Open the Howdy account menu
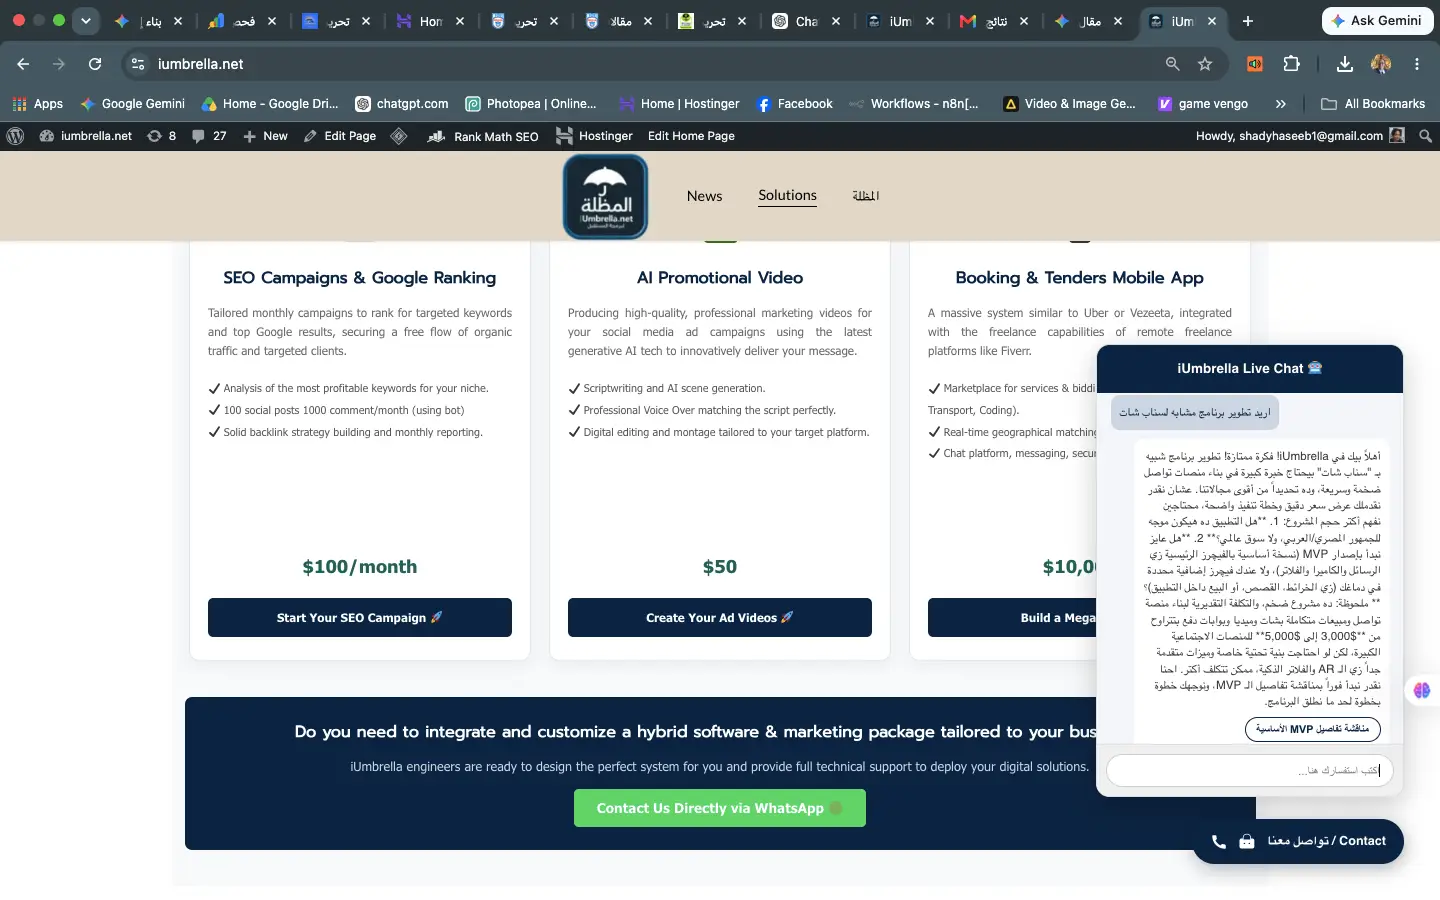Screen dimensions: 1440x900 (1300, 136)
